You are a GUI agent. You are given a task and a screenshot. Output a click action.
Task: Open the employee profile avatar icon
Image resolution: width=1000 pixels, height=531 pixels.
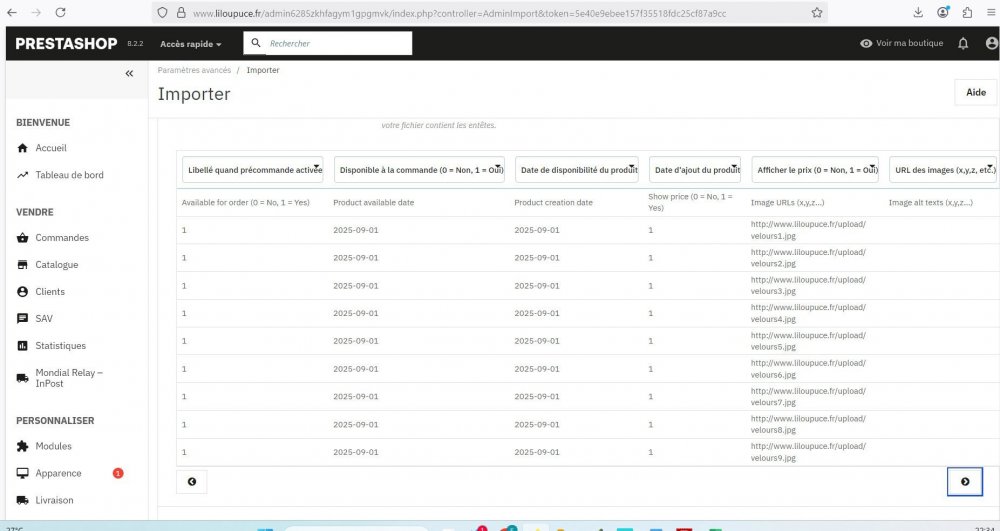point(991,43)
